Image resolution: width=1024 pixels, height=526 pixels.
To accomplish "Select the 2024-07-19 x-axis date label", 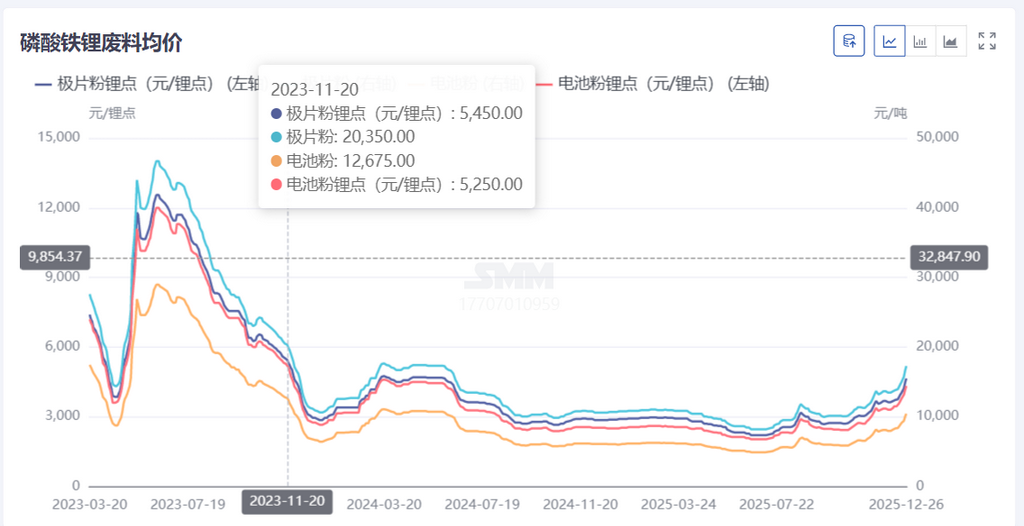I will click(481, 503).
